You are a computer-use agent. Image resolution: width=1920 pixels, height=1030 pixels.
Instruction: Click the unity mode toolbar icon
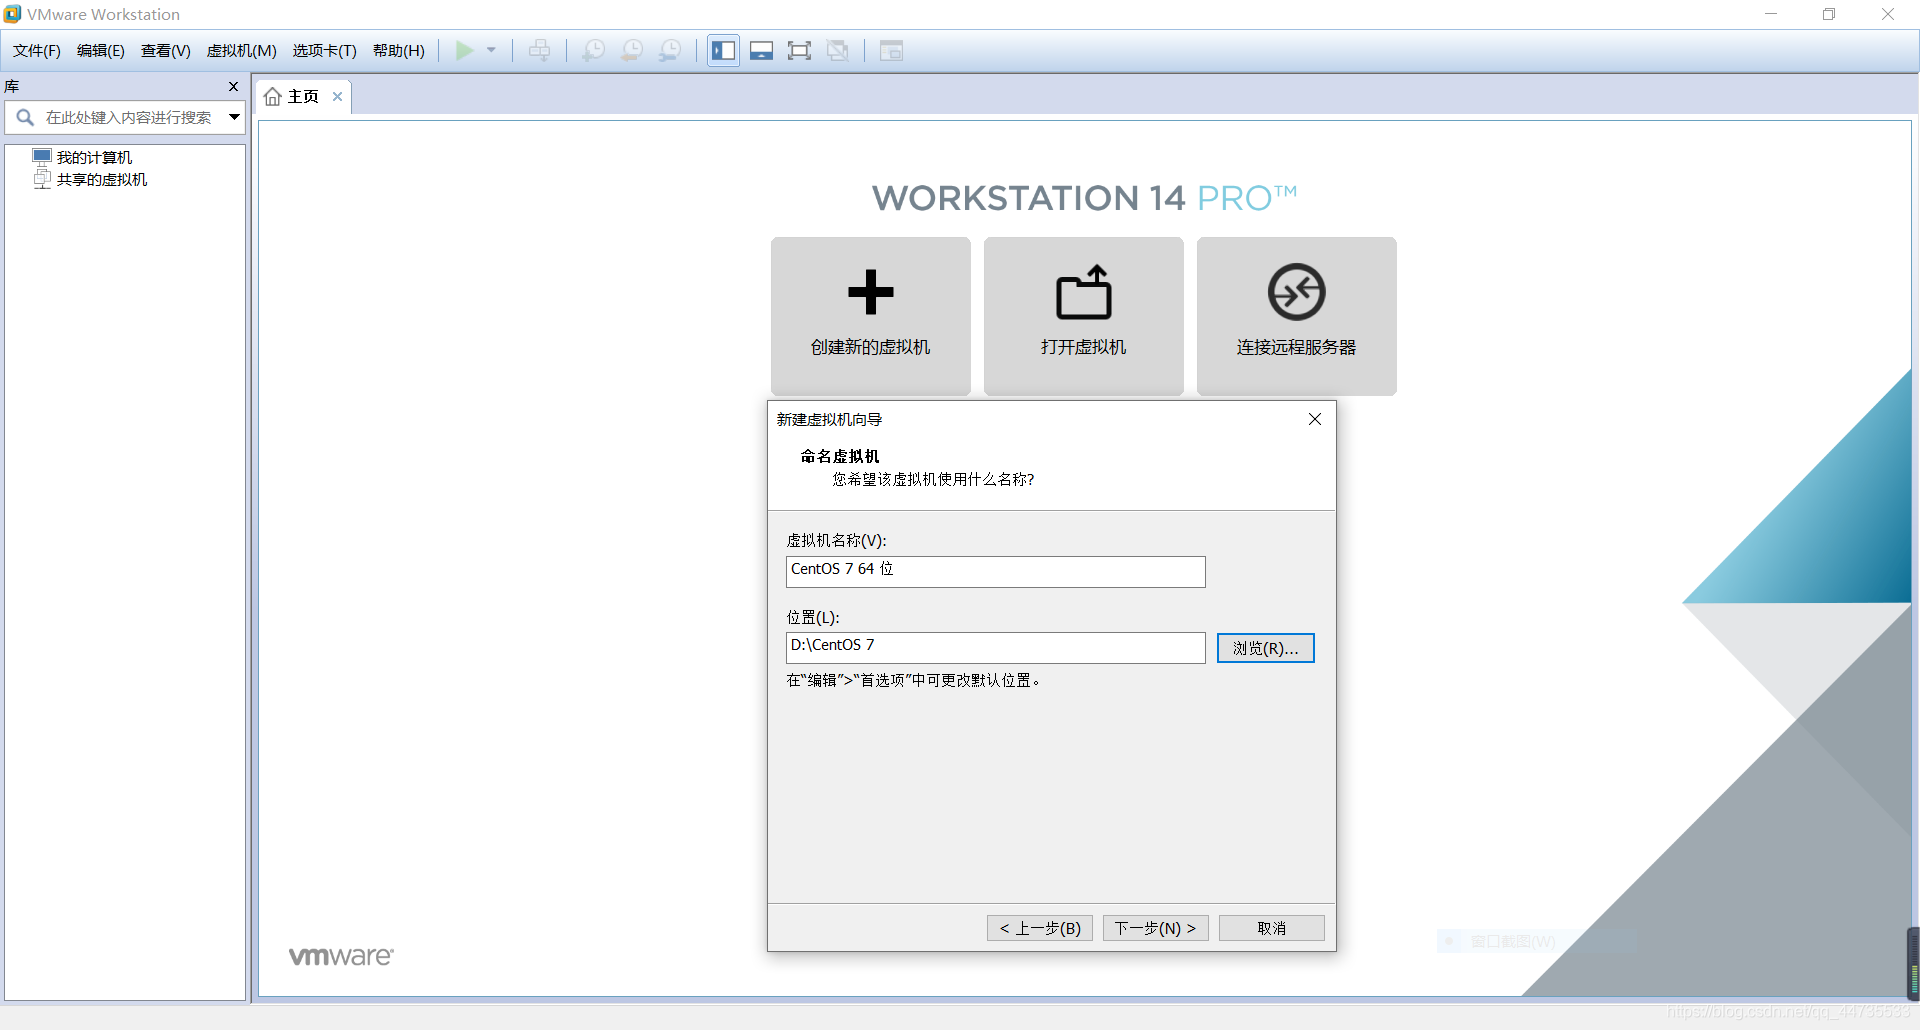click(838, 51)
